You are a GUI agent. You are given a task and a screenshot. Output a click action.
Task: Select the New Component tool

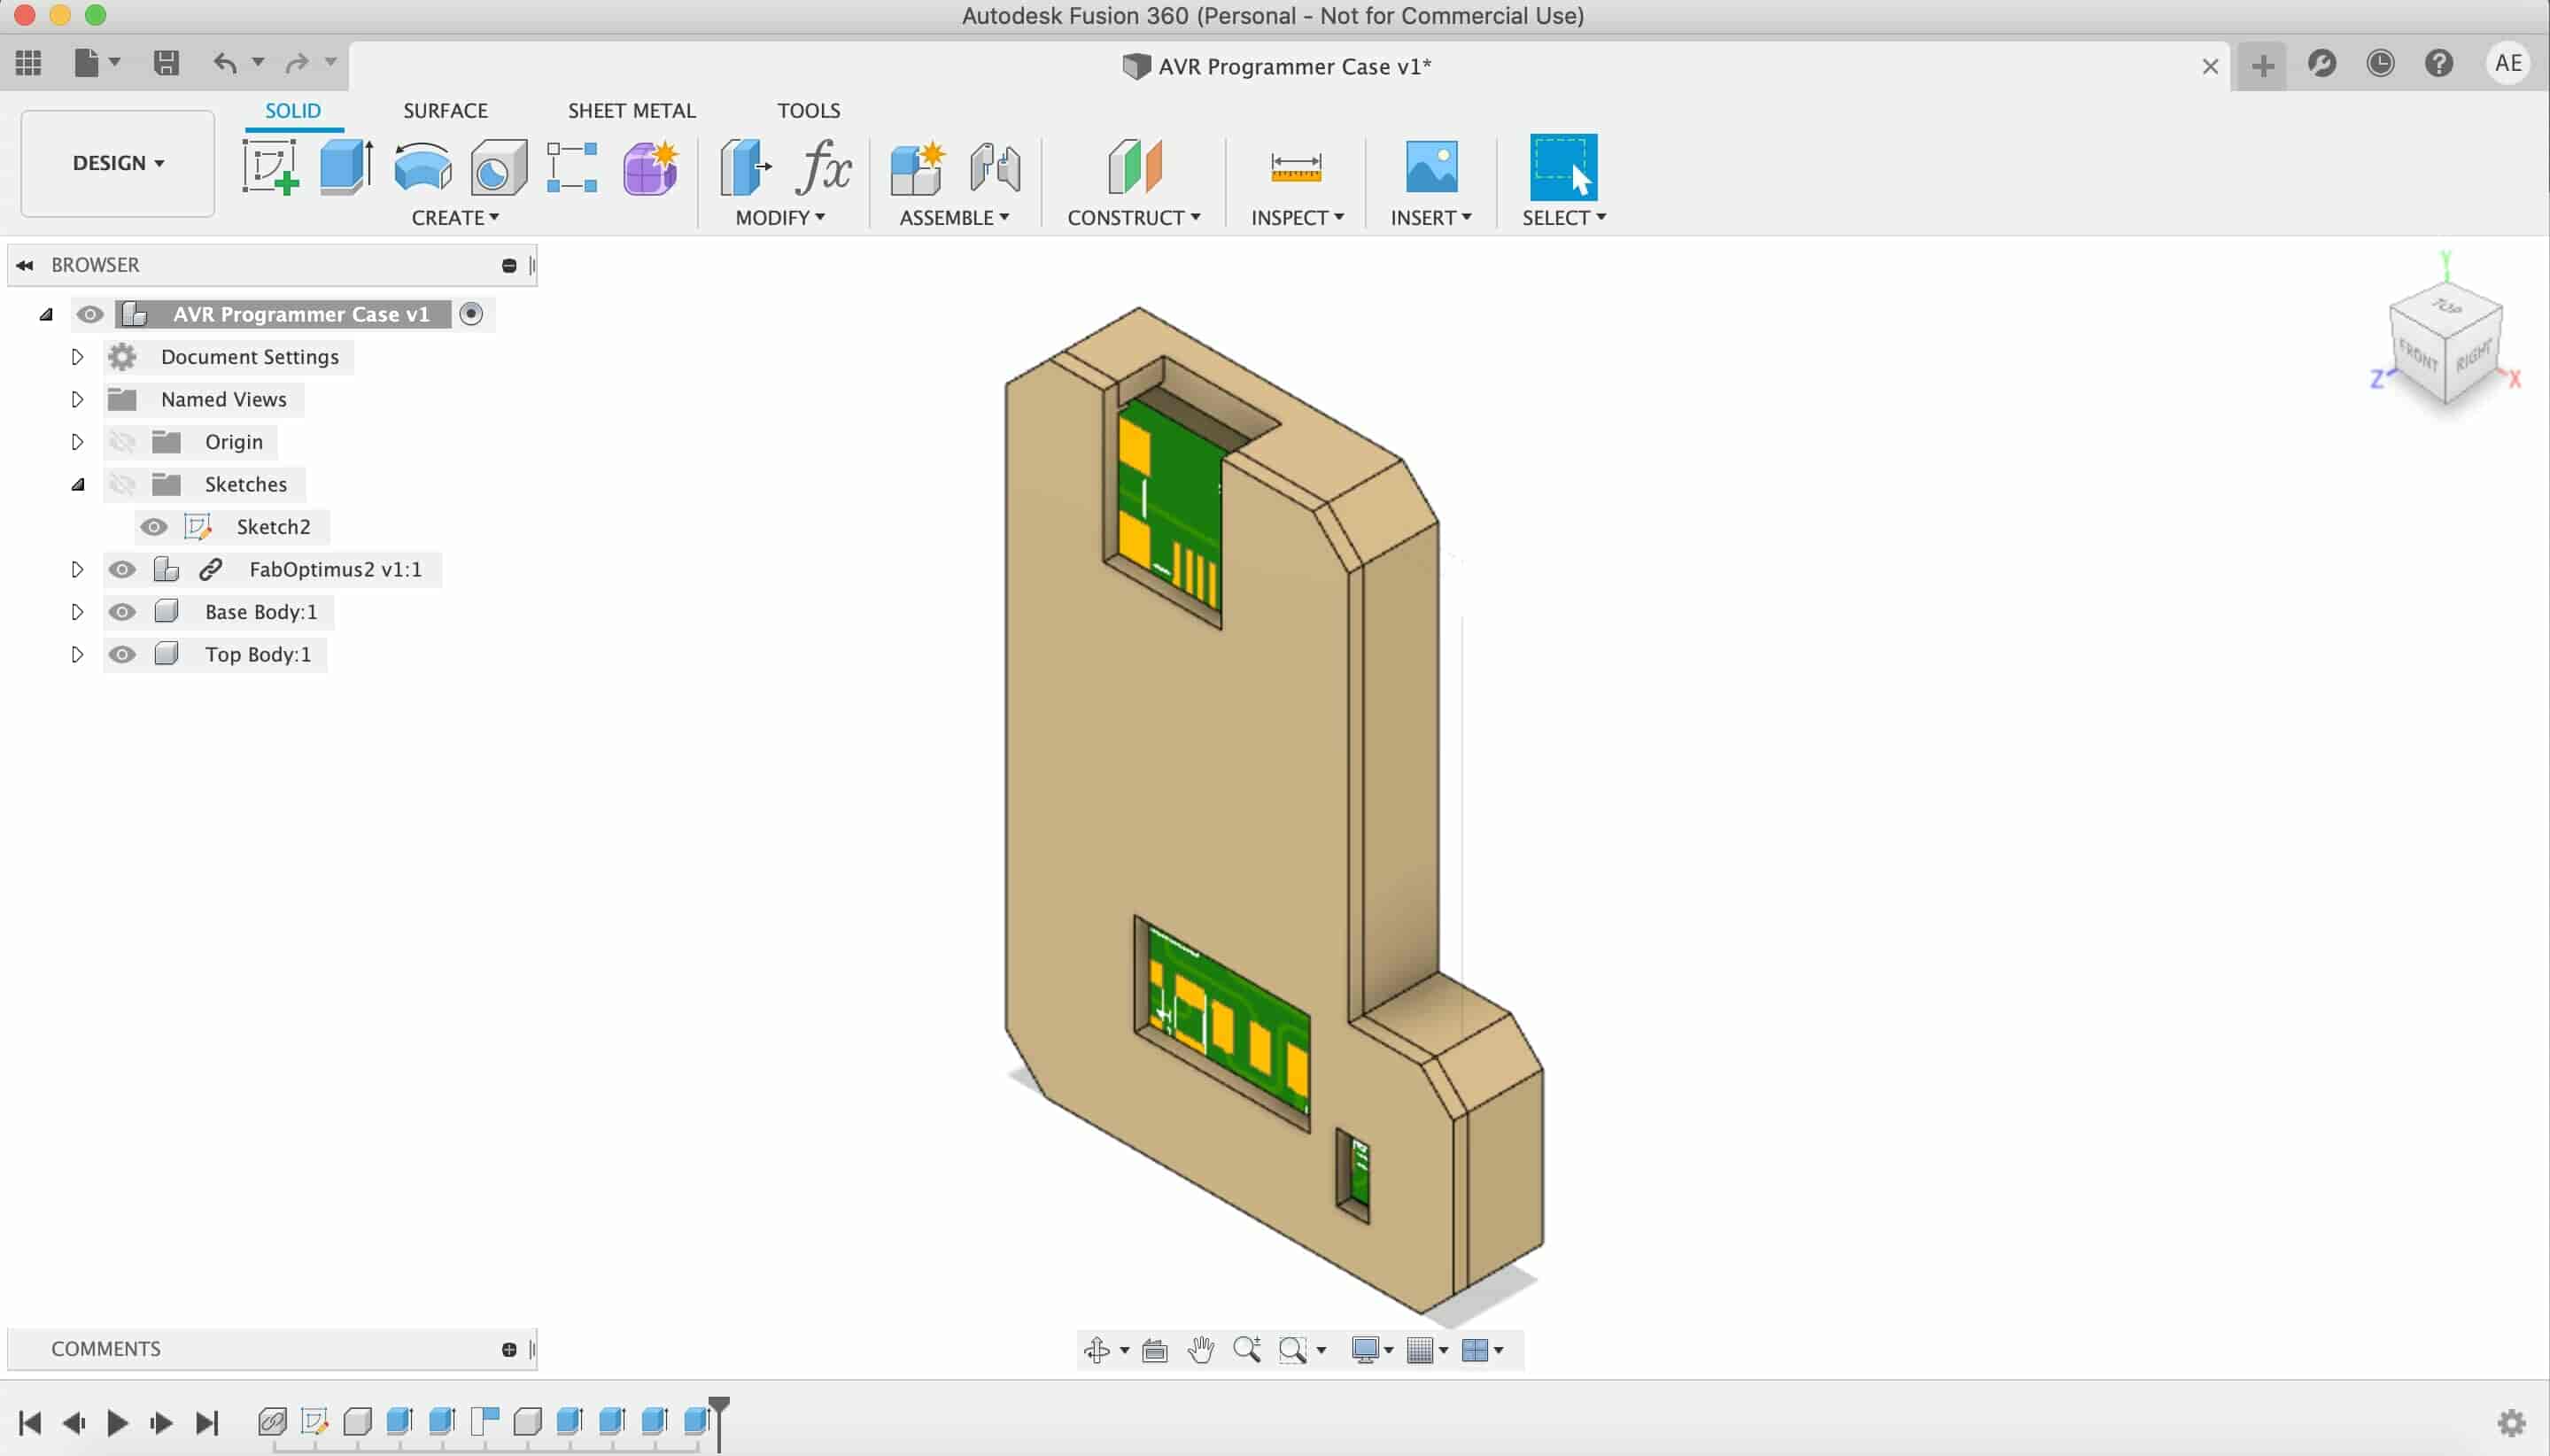point(918,166)
